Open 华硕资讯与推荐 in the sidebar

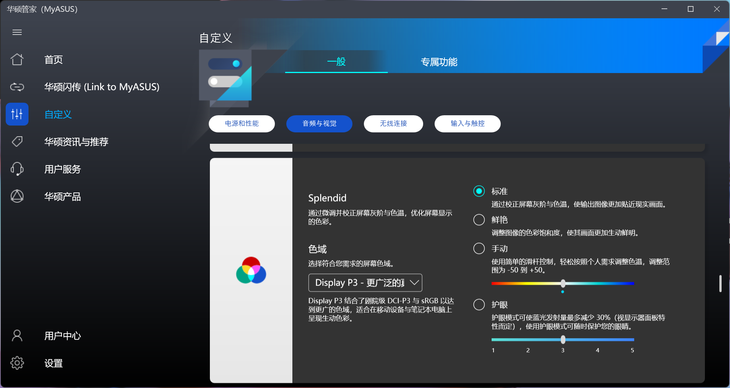pos(76,142)
